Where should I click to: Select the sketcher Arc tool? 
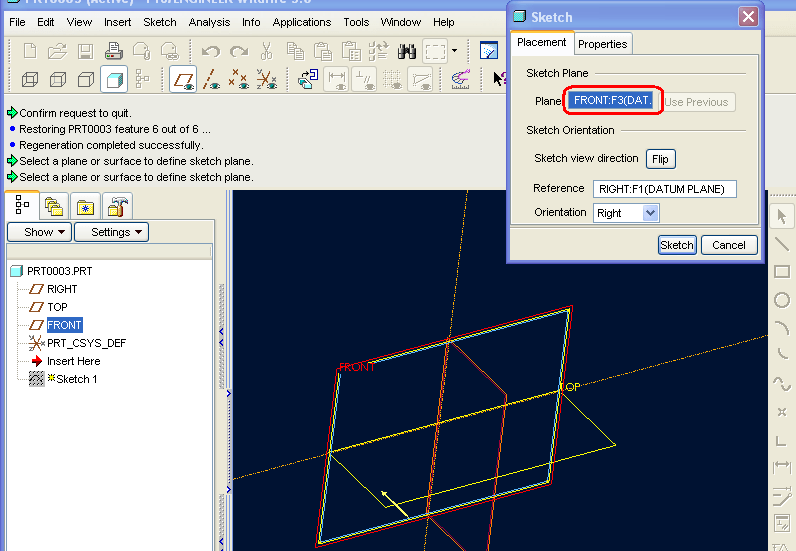tap(782, 328)
